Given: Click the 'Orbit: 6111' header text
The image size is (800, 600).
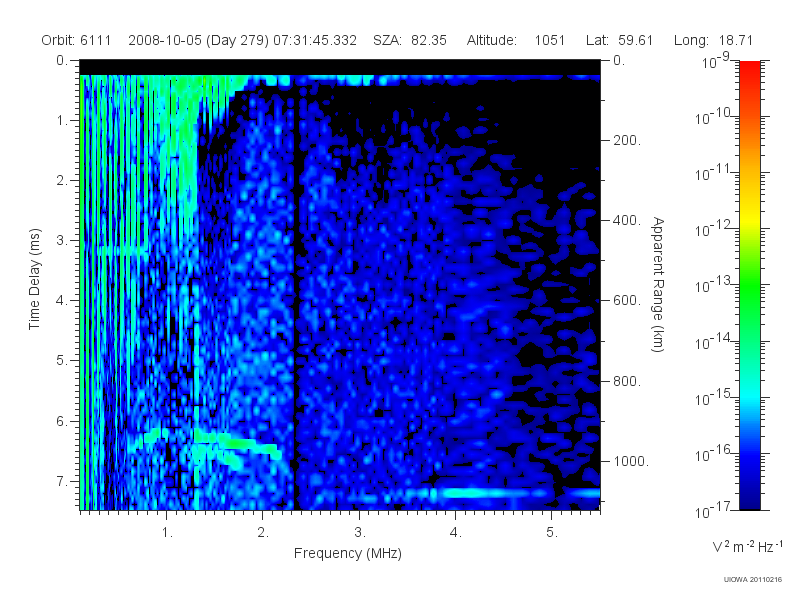Looking at the screenshot, I should 76,40.
